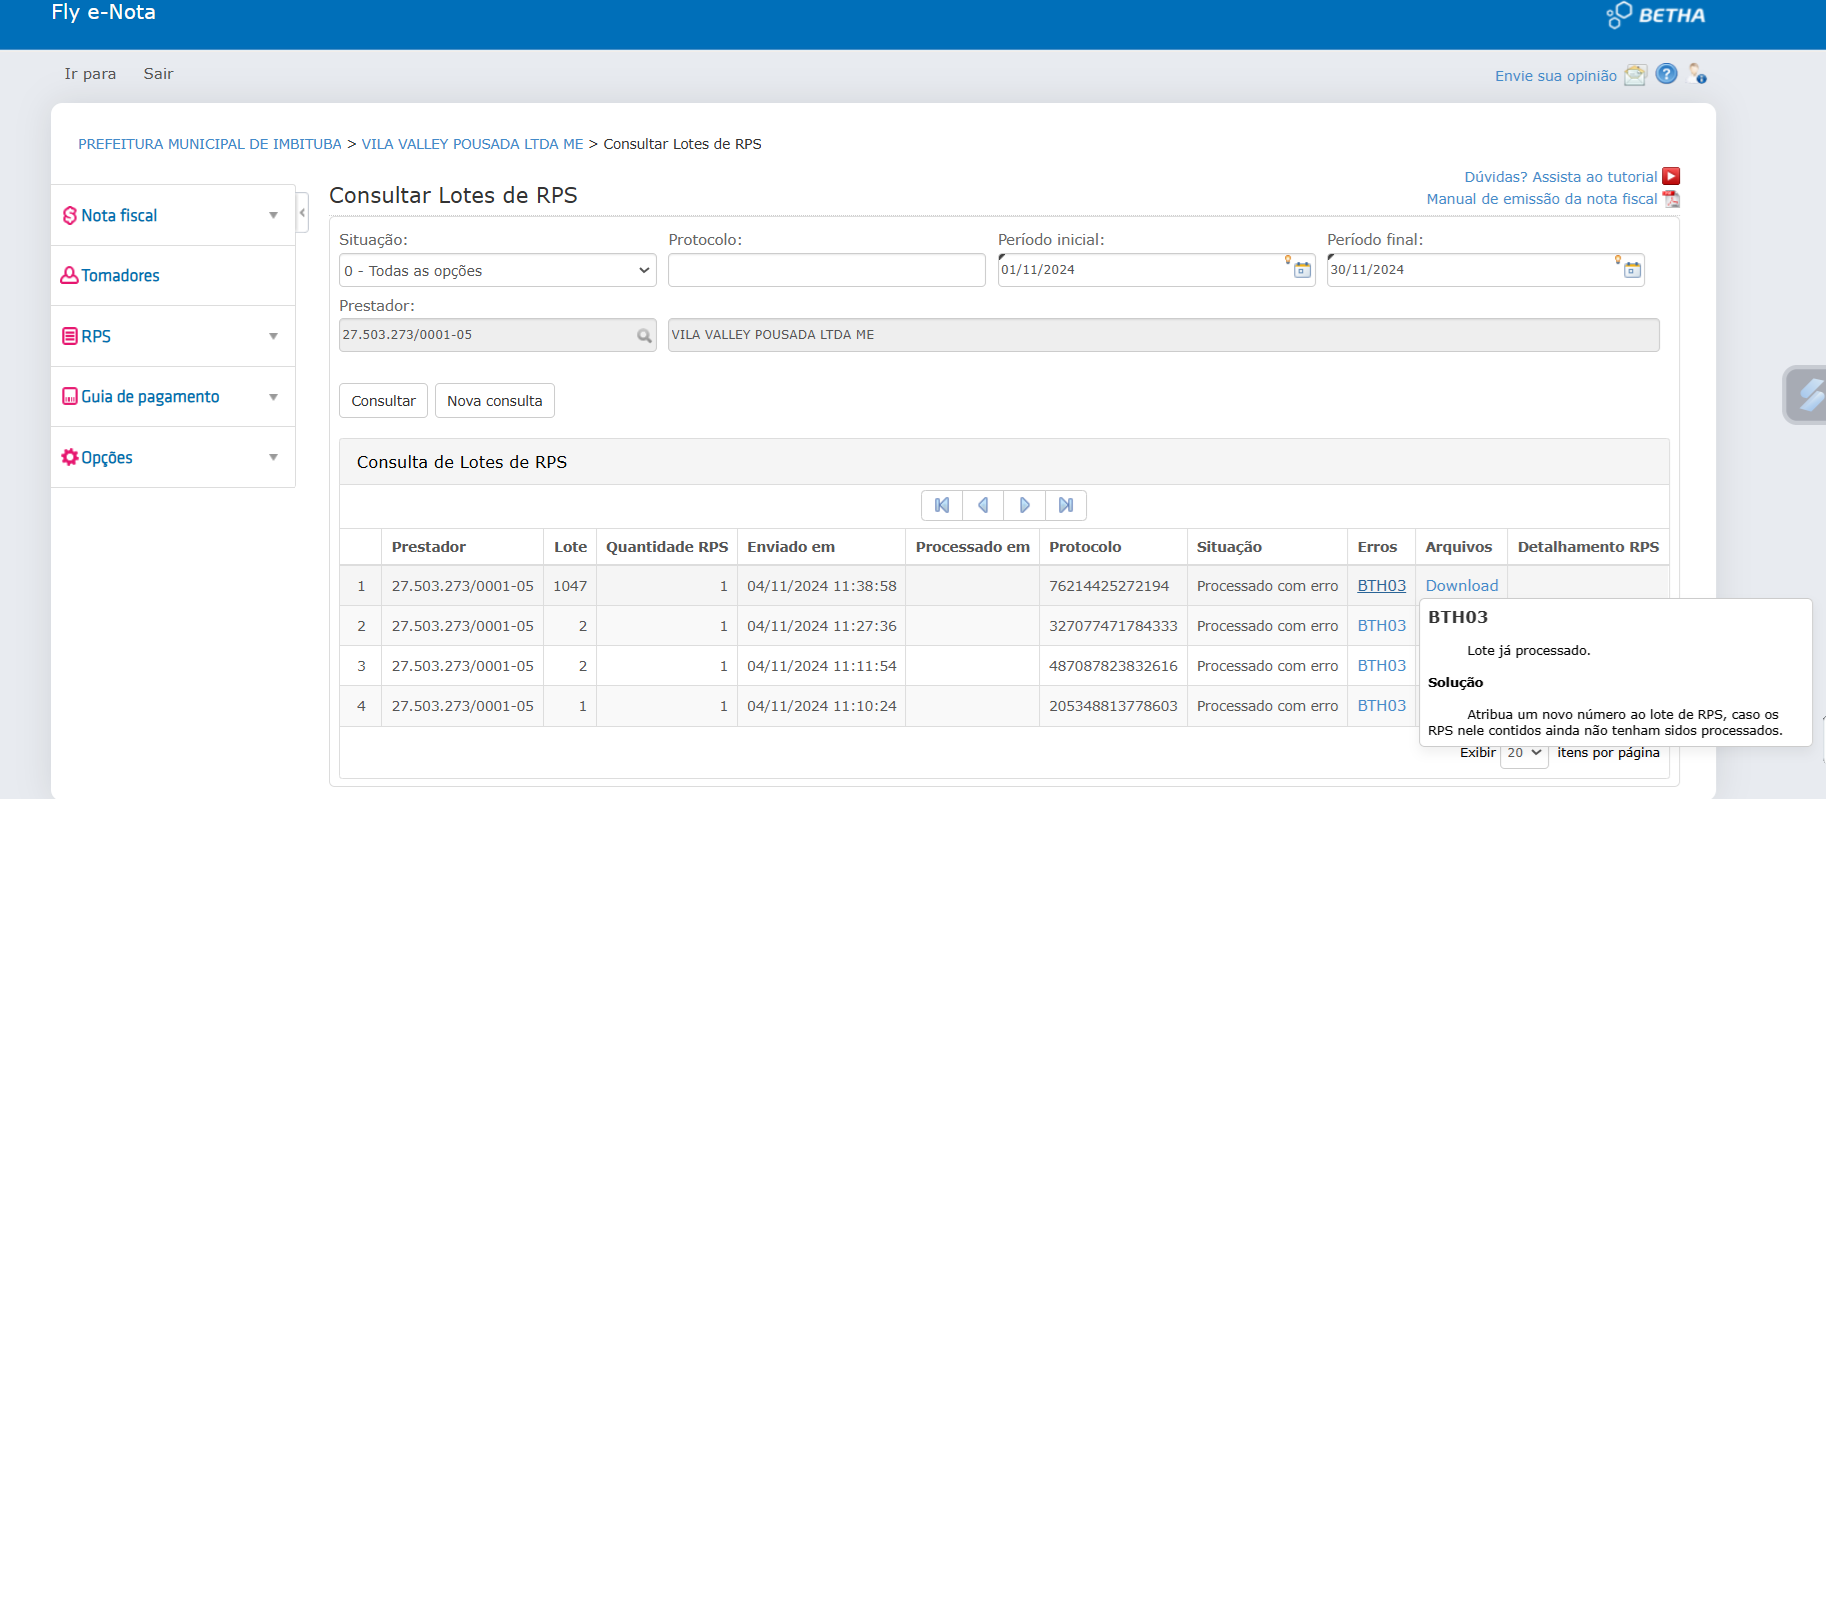Collapse the left sidebar panel
The image size is (1826, 1600).
[x=302, y=213]
